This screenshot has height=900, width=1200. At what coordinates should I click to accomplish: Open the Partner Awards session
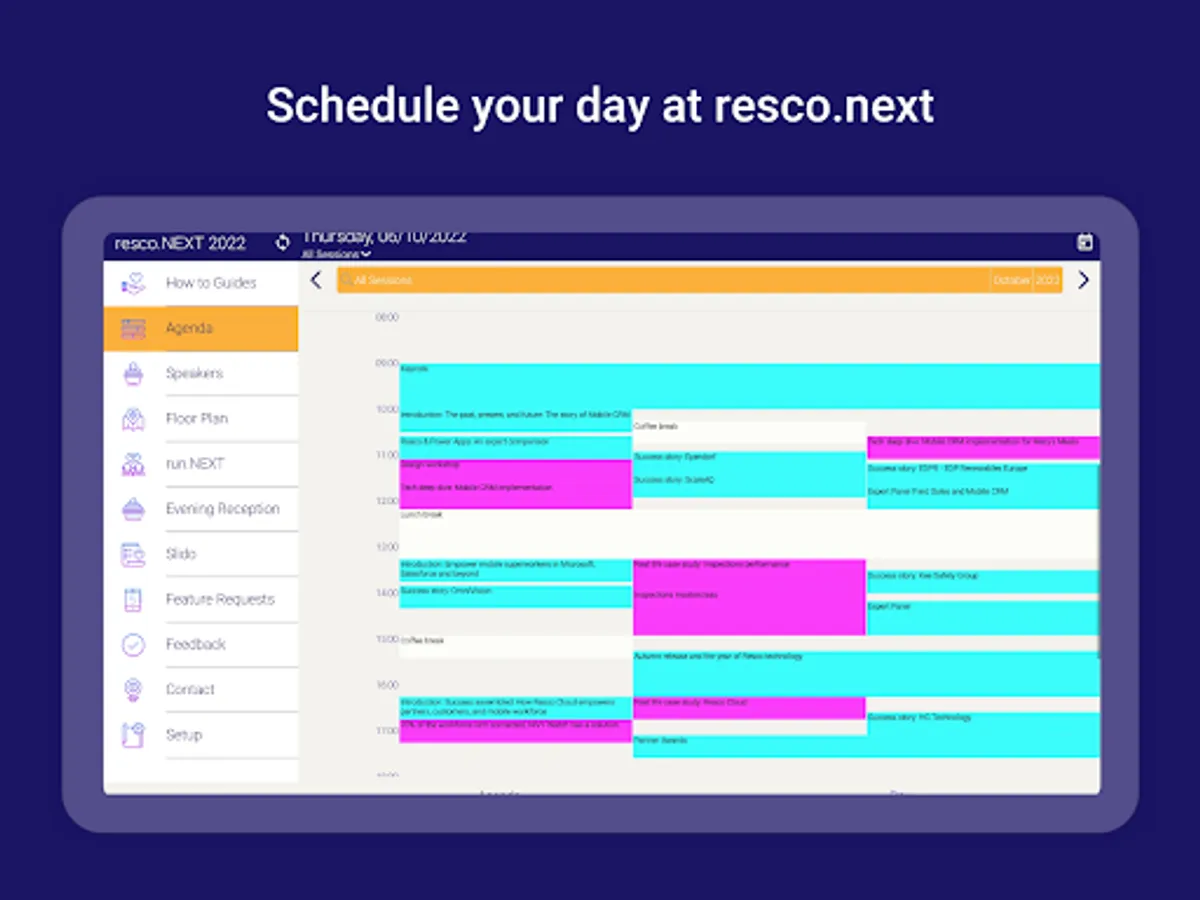point(866,747)
